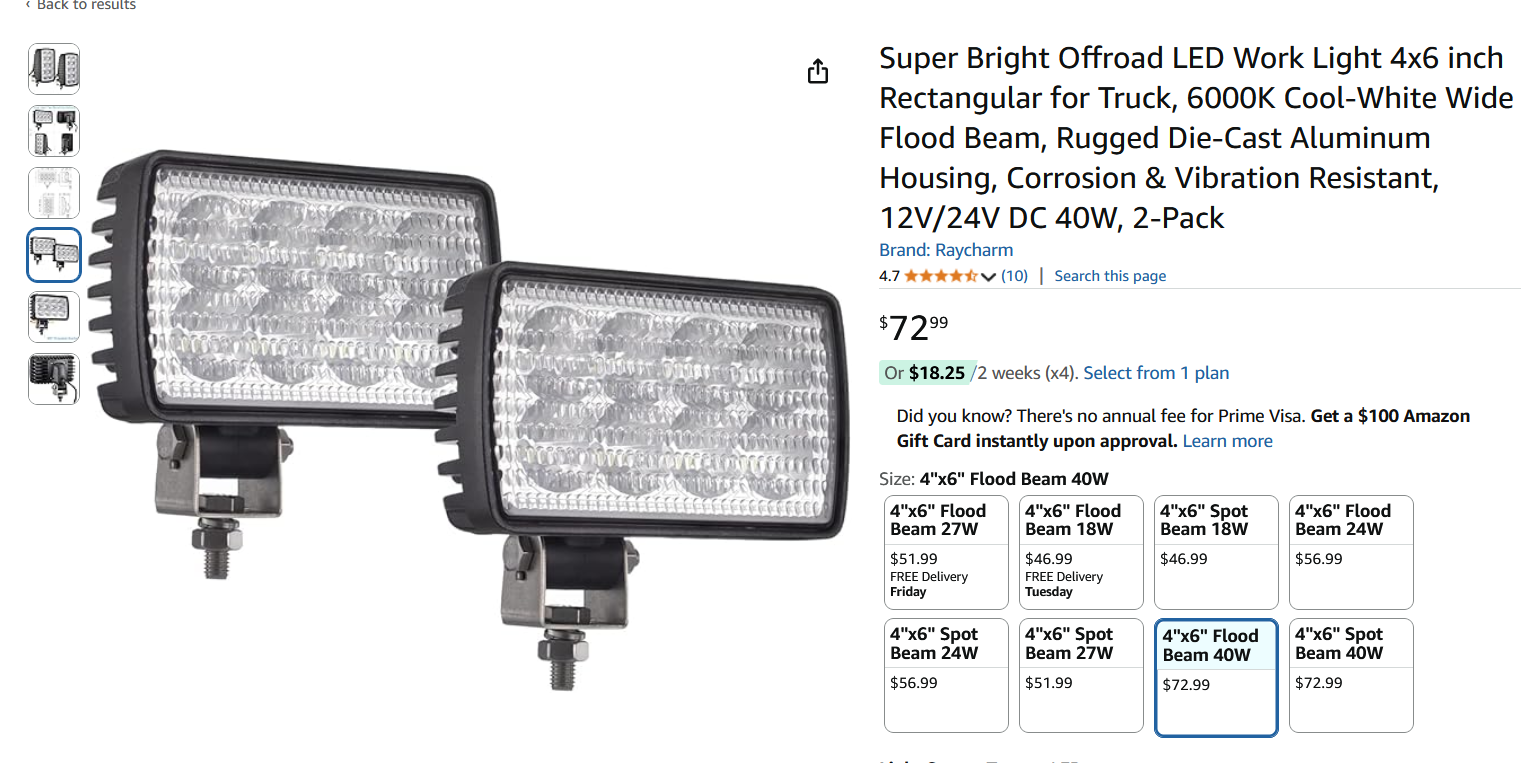Click the share icon above product image

[x=818, y=72]
